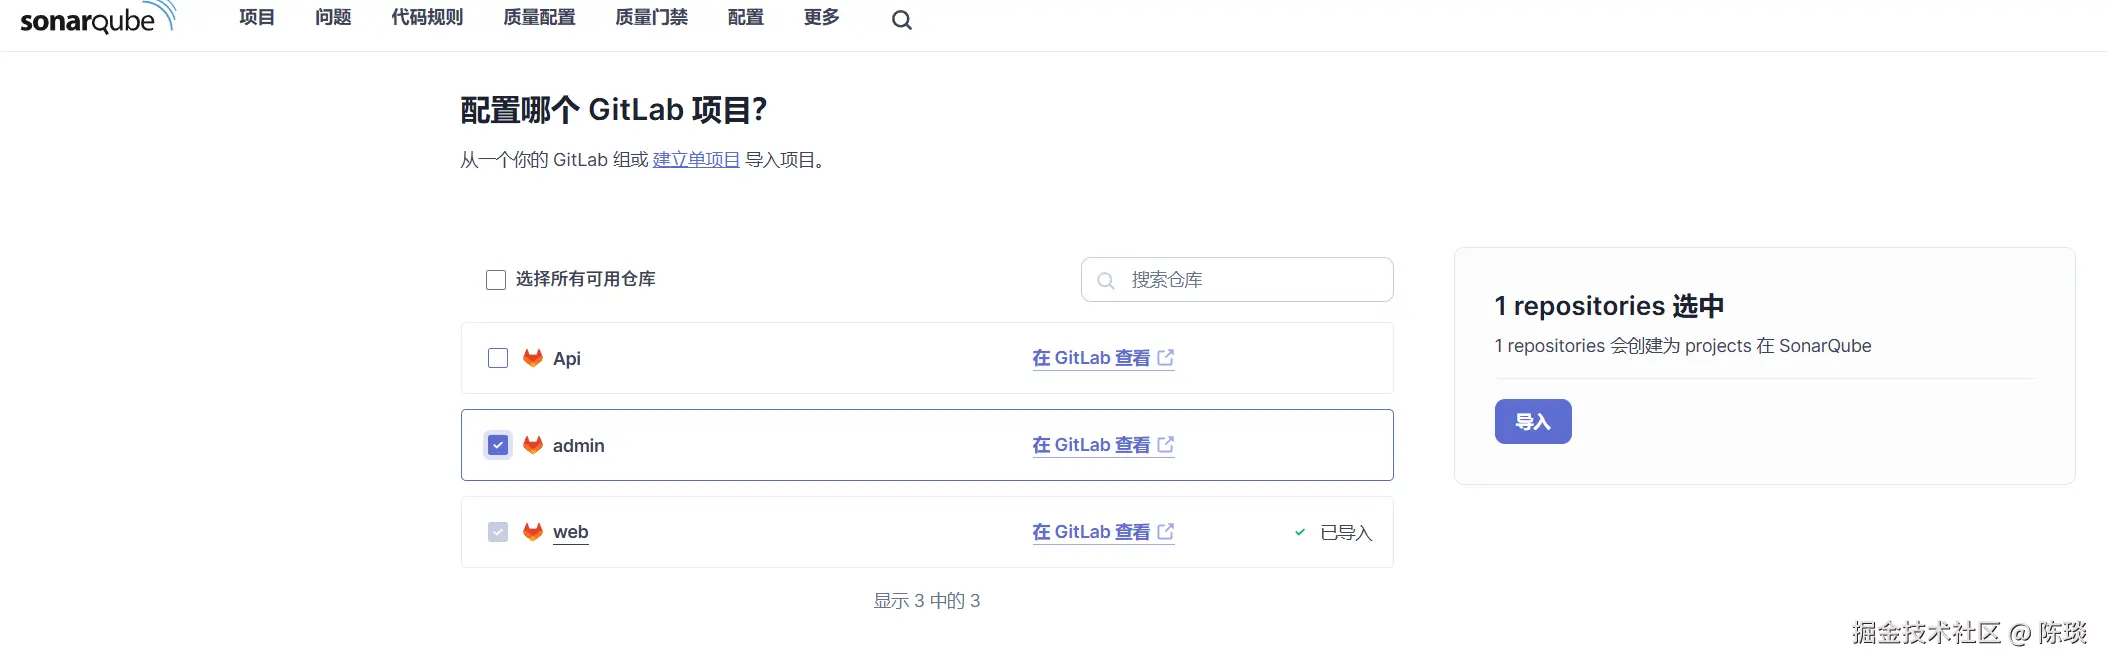2107x666 pixels.
Task: Go to 质量门禁 in top navigation
Action: coord(651,18)
